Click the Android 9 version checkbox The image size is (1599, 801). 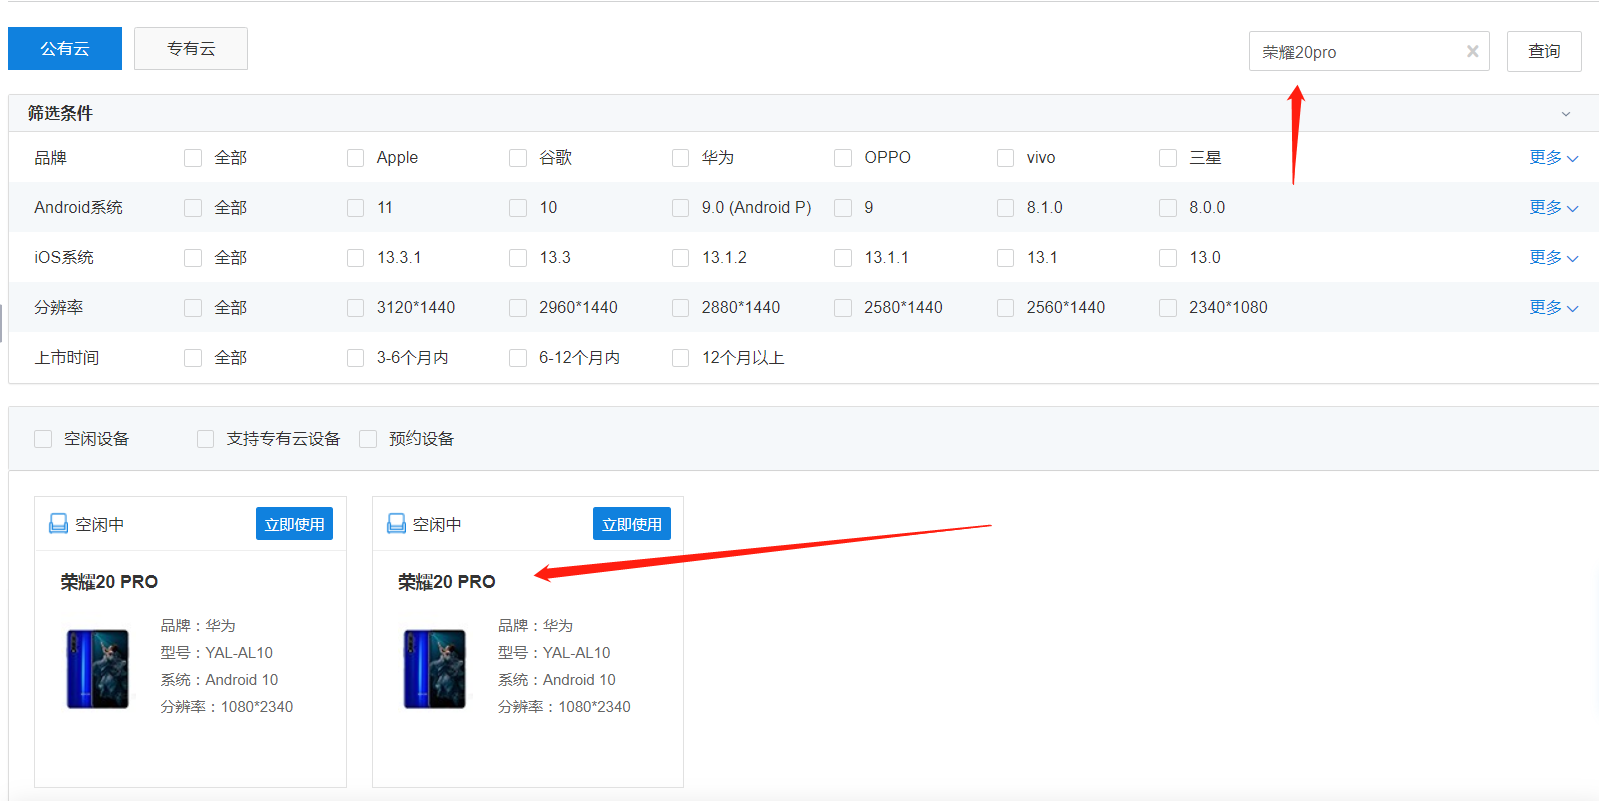tap(843, 208)
